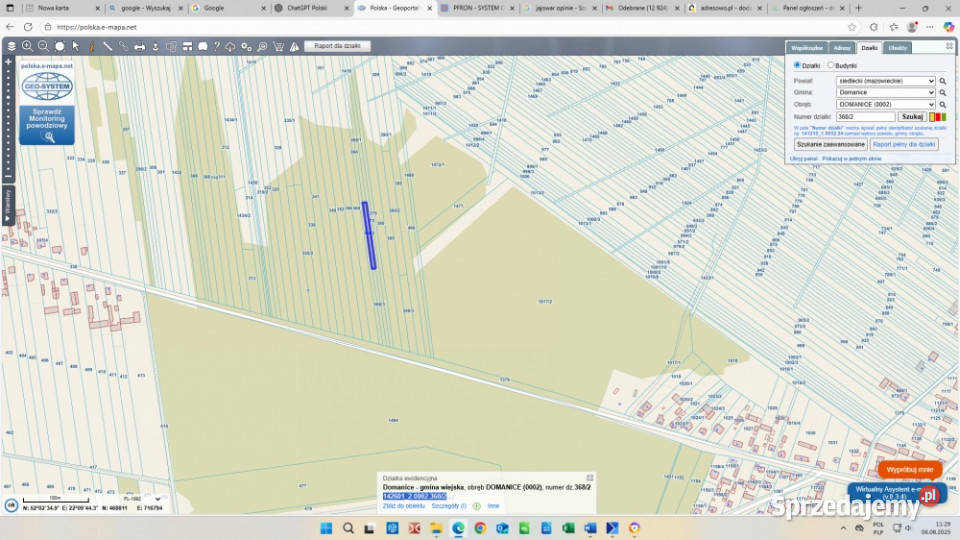Viewport: 960px width, 540px height.
Task: Click magnifier next to Powiat dropdown
Action: click(x=942, y=81)
